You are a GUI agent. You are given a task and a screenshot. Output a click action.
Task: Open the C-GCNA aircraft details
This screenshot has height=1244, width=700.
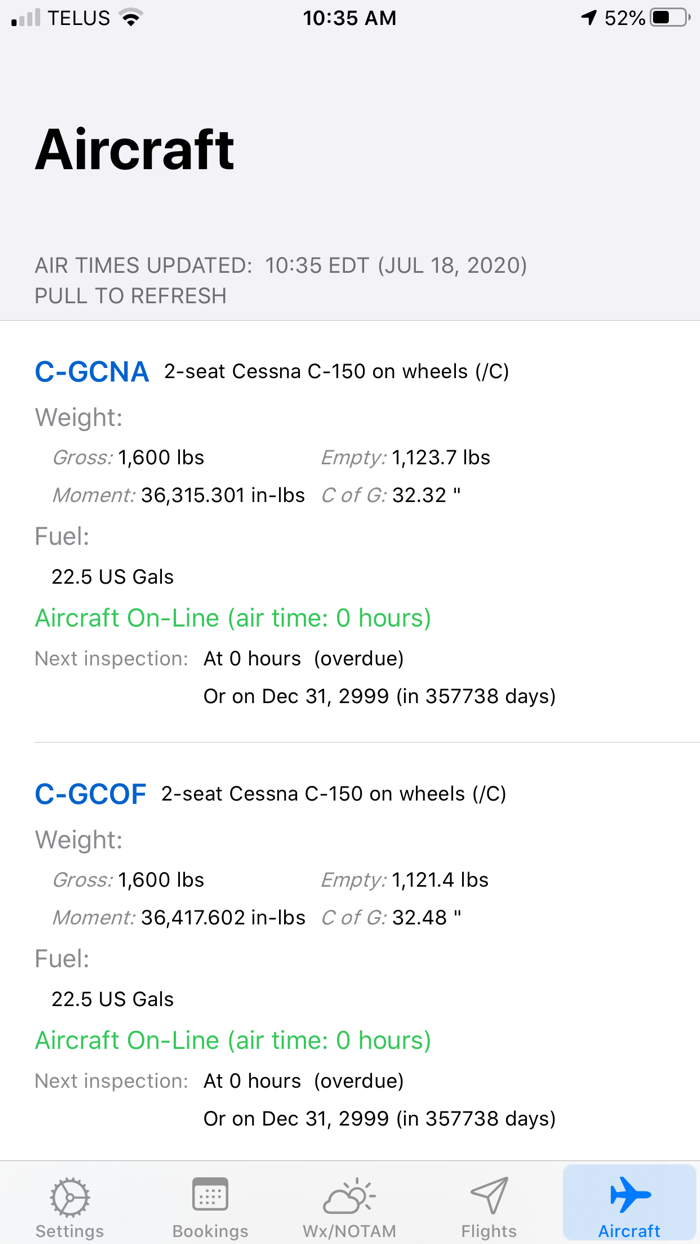[92, 371]
